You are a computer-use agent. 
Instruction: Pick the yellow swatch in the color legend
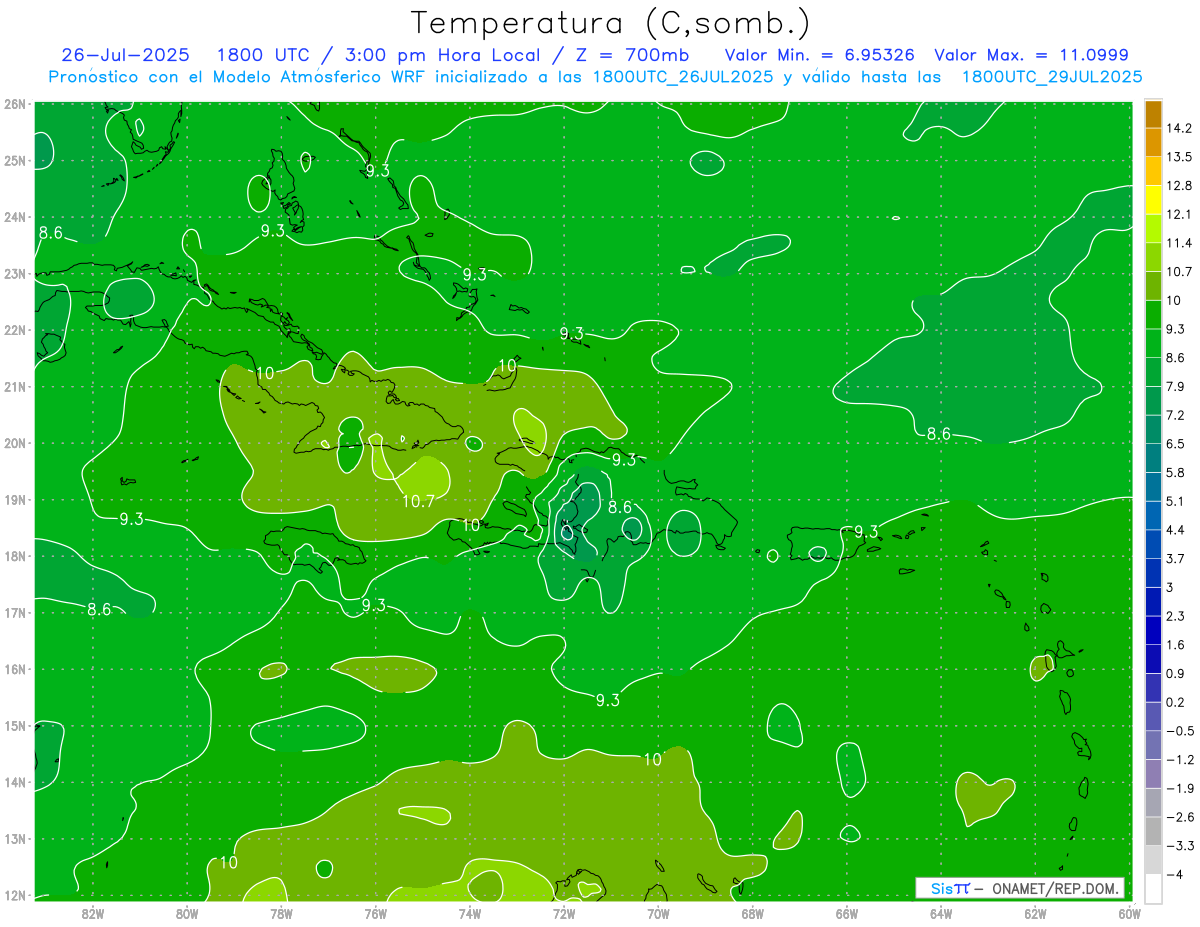[x=1153, y=201]
